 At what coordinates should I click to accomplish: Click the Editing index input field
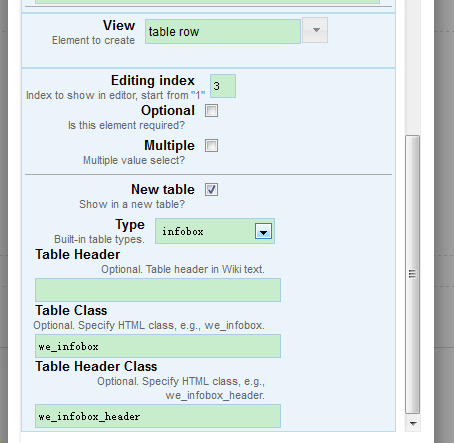click(x=223, y=86)
